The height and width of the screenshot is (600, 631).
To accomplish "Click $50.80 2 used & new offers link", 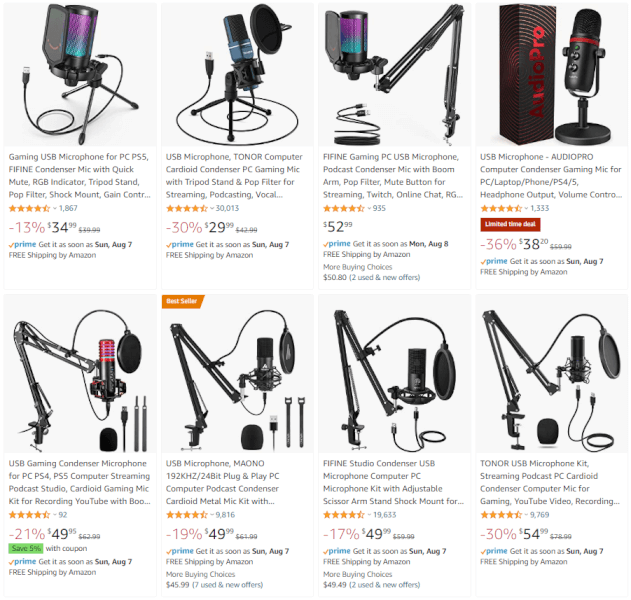I will (371, 277).
